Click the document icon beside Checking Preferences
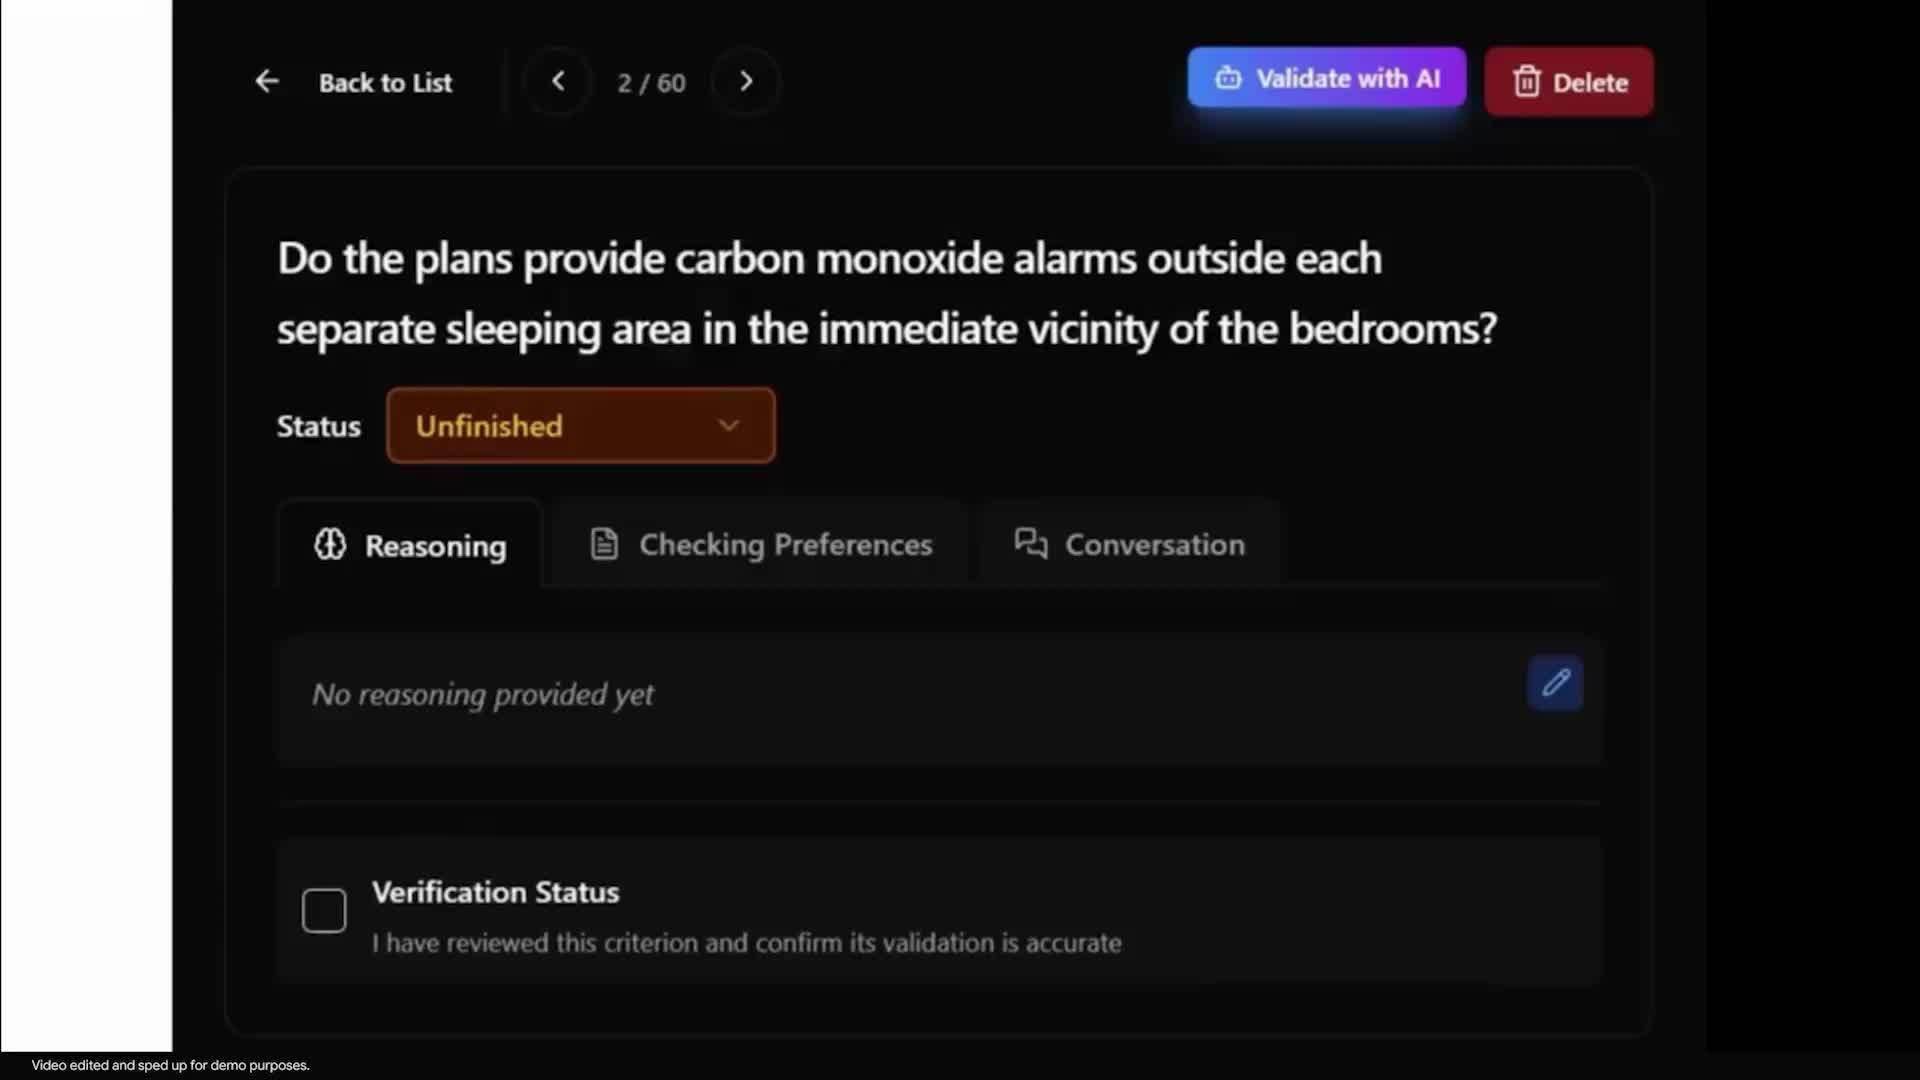 pos(604,544)
